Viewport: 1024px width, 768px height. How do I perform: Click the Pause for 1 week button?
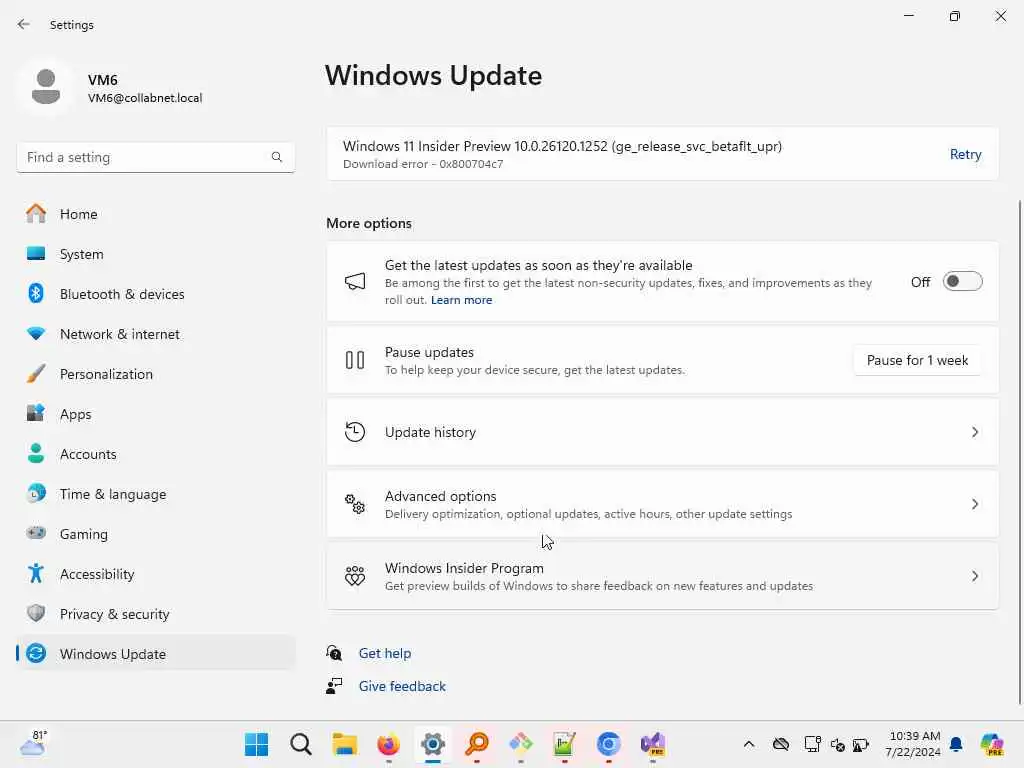pos(917,360)
